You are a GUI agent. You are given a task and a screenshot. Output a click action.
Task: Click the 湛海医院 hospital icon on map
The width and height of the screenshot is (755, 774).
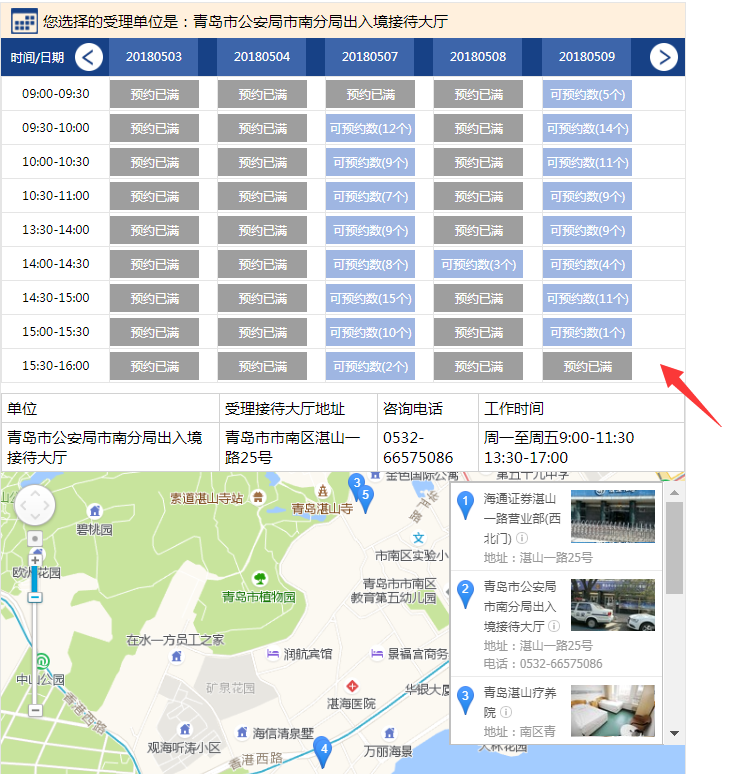click(352, 686)
